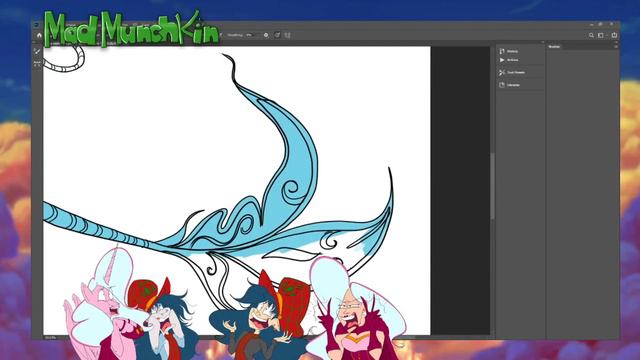
Task: Open the Smoothing percentage dropdown
Action: [249, 35]
